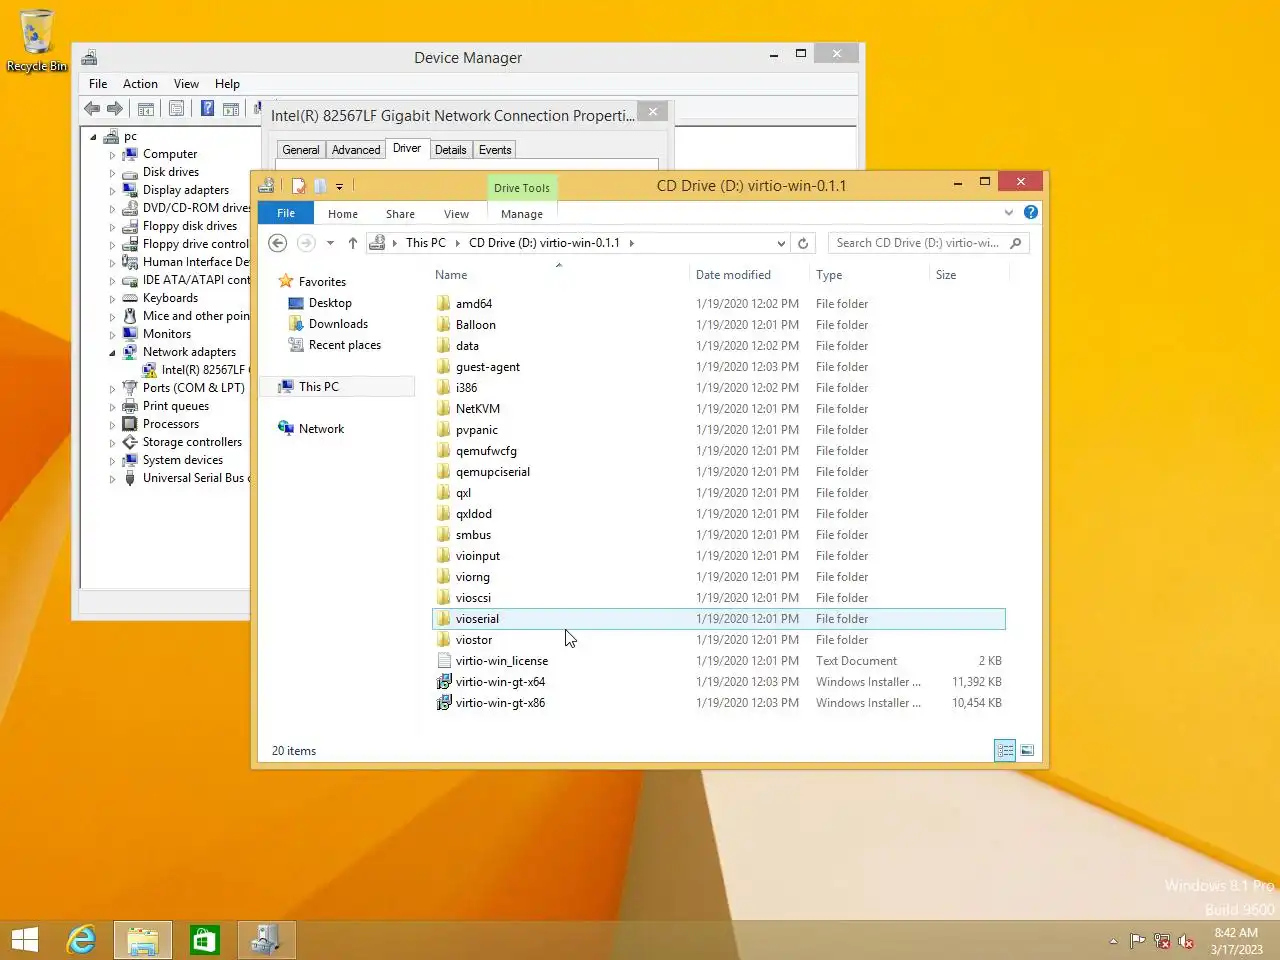
Task: Sort by Size column header
Action: pos(946,275)
